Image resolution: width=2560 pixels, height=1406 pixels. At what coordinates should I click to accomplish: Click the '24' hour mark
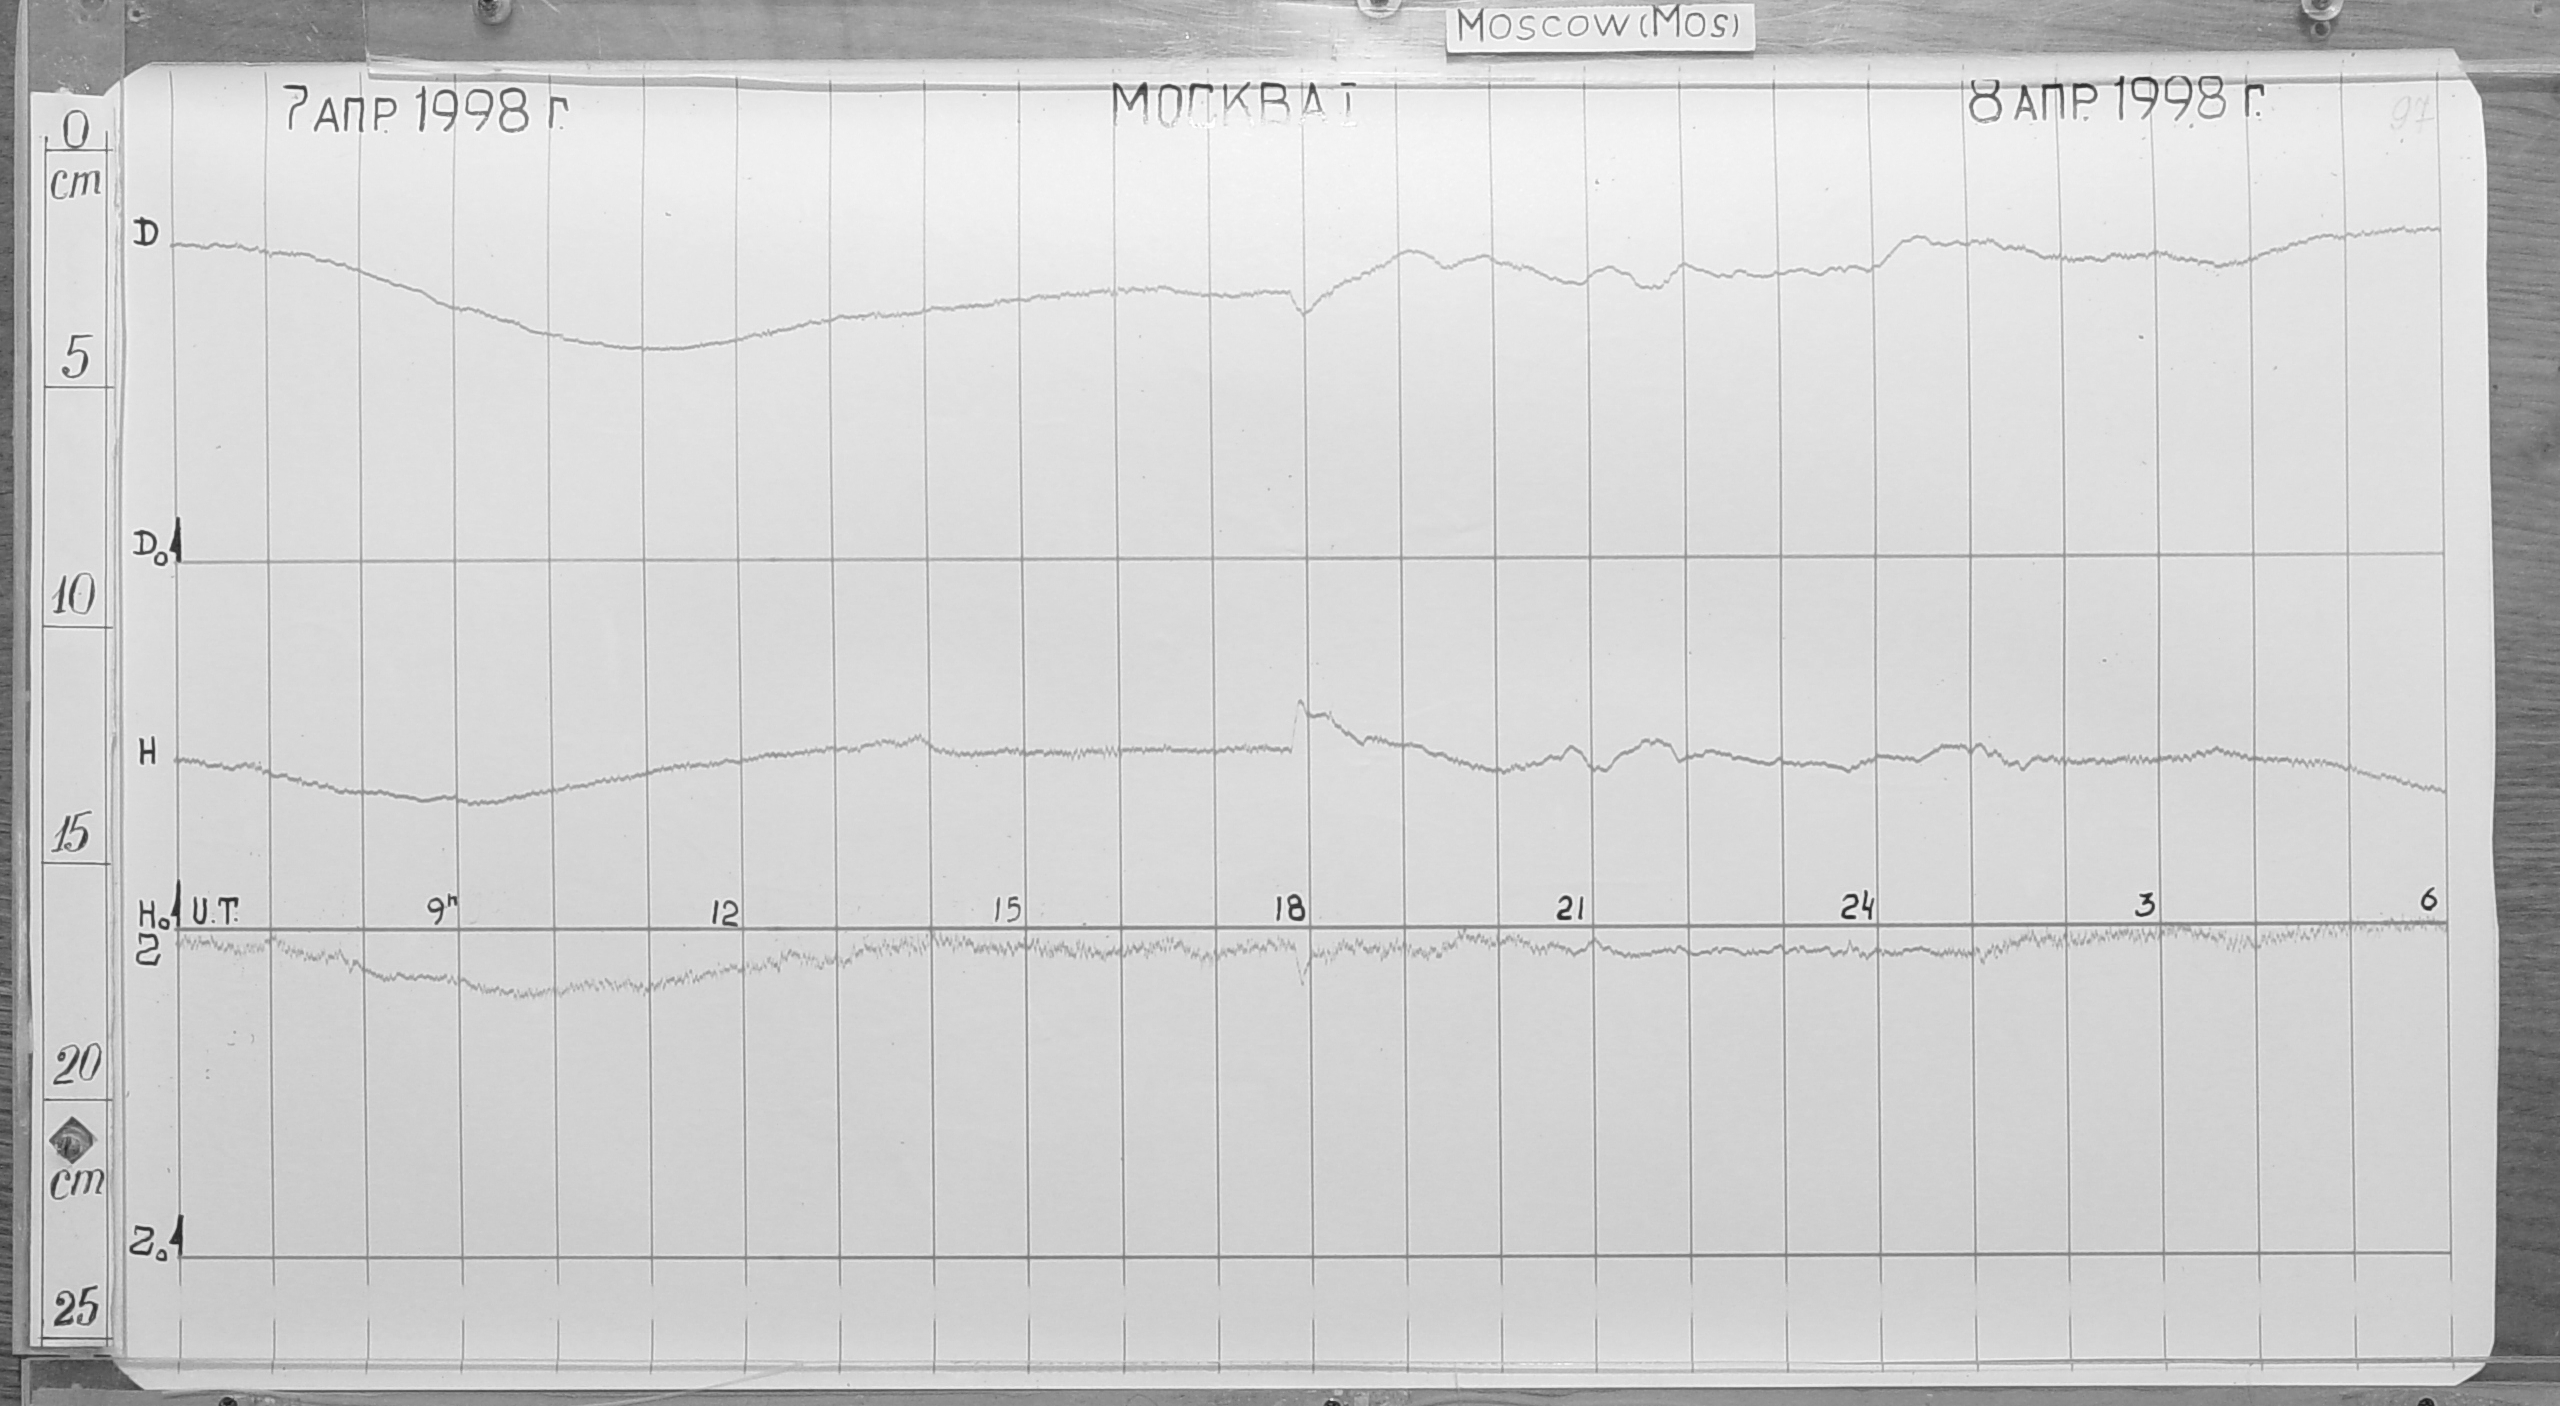point(1858,907)
